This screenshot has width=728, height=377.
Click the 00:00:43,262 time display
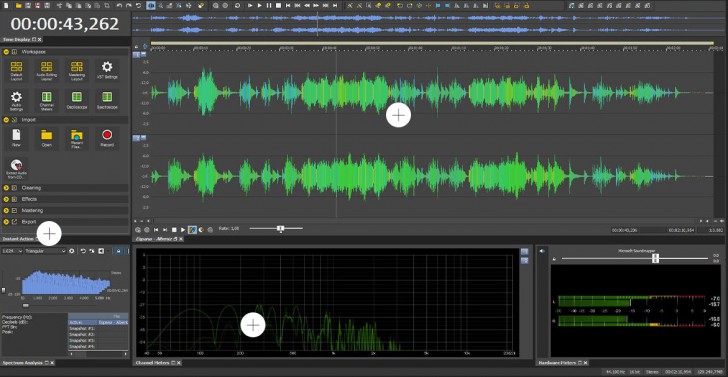point(65,24)
